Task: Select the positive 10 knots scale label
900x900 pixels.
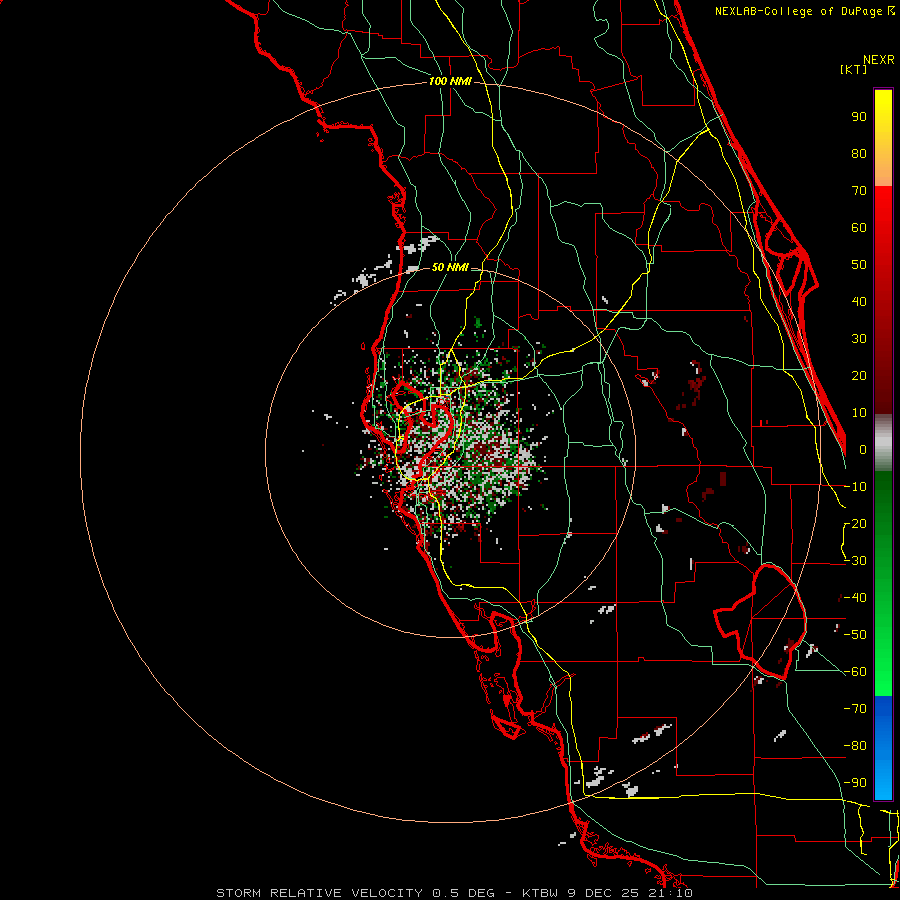Action: point(859,413)
